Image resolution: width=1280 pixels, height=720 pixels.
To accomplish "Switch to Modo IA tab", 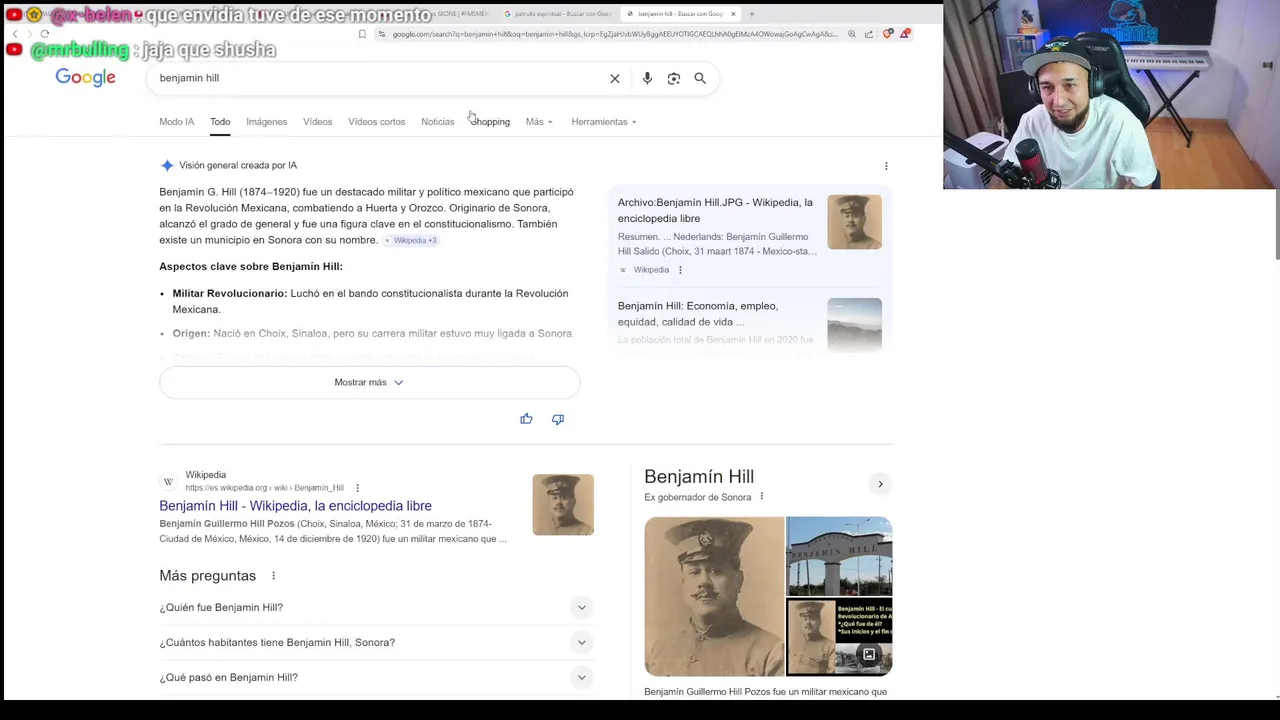I will [x=177, y=122].
